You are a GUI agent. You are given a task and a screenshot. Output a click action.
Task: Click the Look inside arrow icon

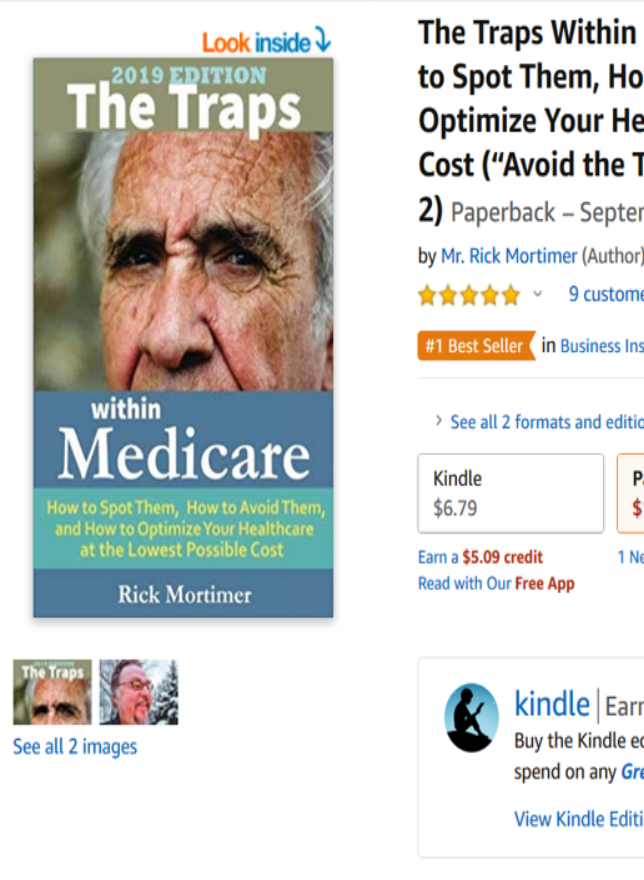click(323, 40)
